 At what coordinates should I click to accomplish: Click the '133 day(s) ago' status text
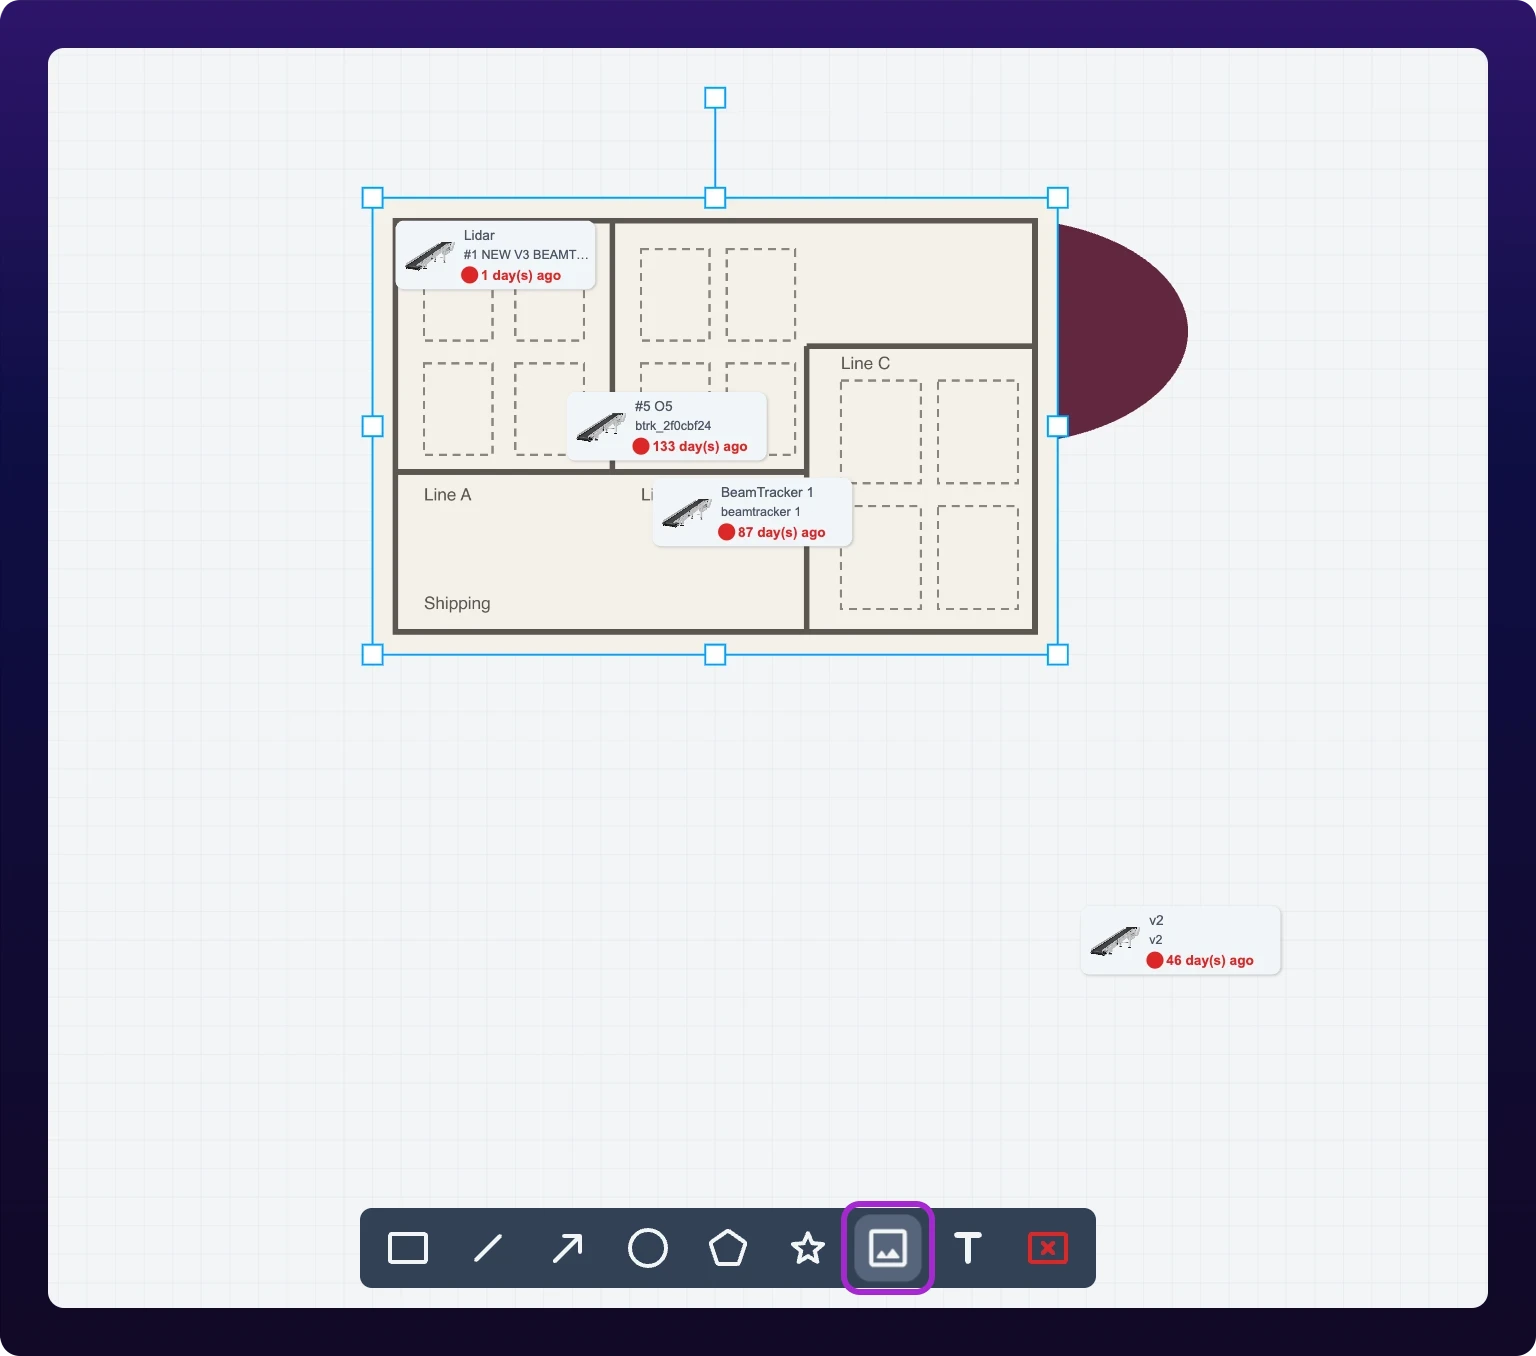(700, 447)
